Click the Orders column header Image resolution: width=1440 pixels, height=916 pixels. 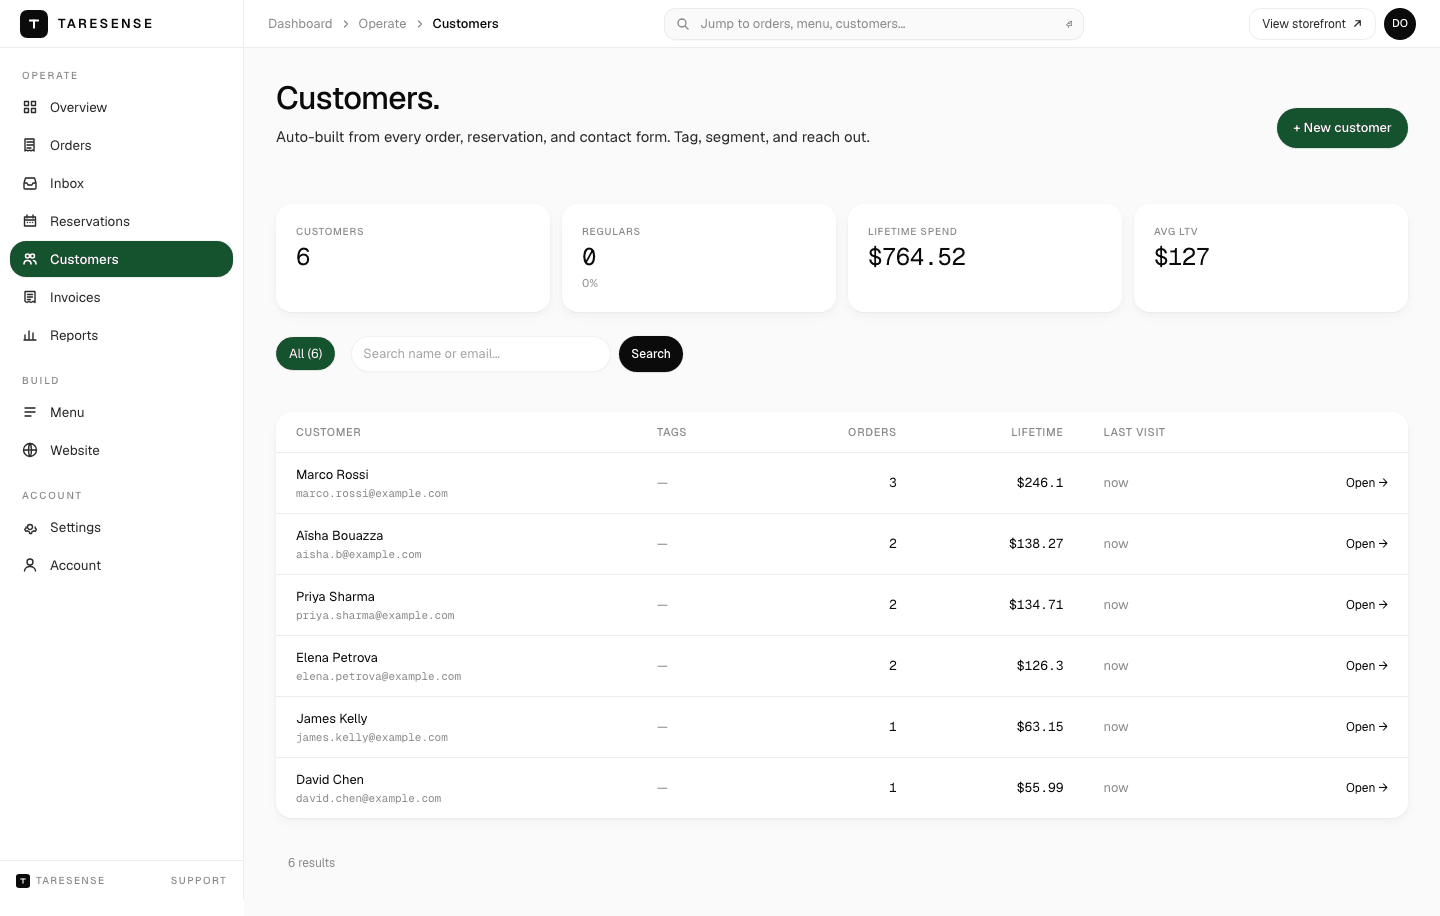[872, 433]
